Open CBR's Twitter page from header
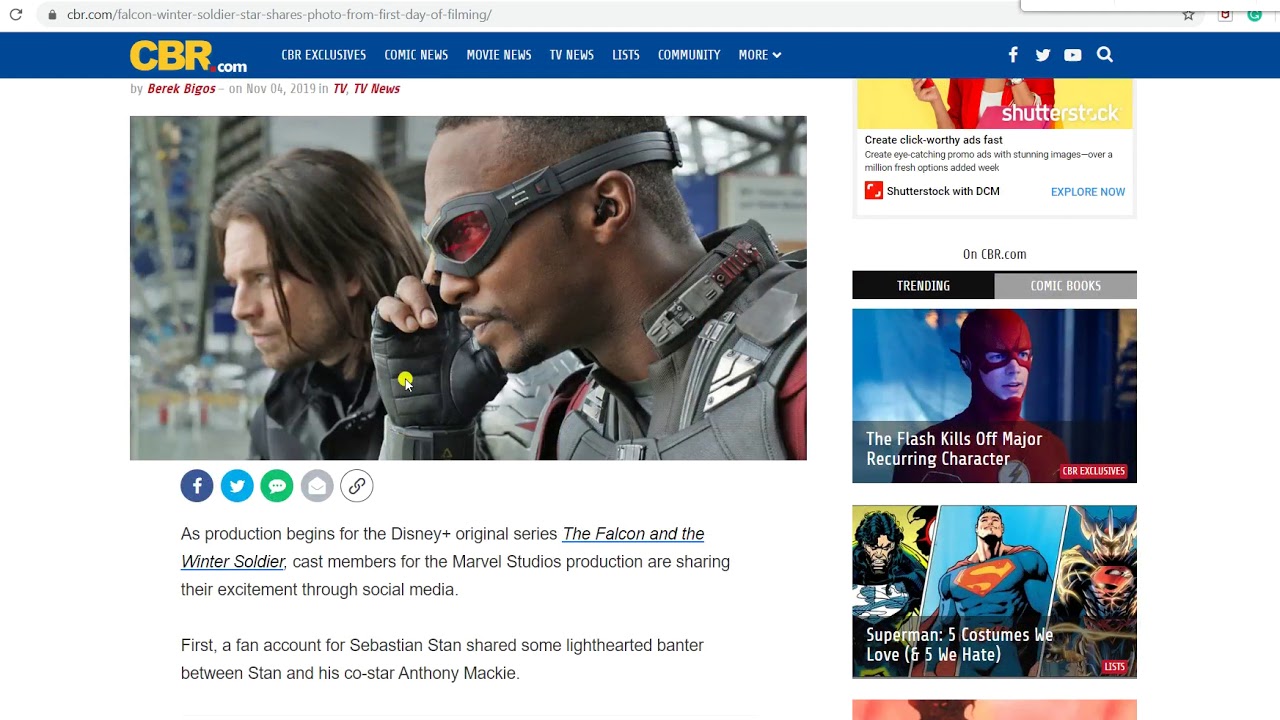The width and height of the screenshot is (1280, 720). [x=1043, y=55]
